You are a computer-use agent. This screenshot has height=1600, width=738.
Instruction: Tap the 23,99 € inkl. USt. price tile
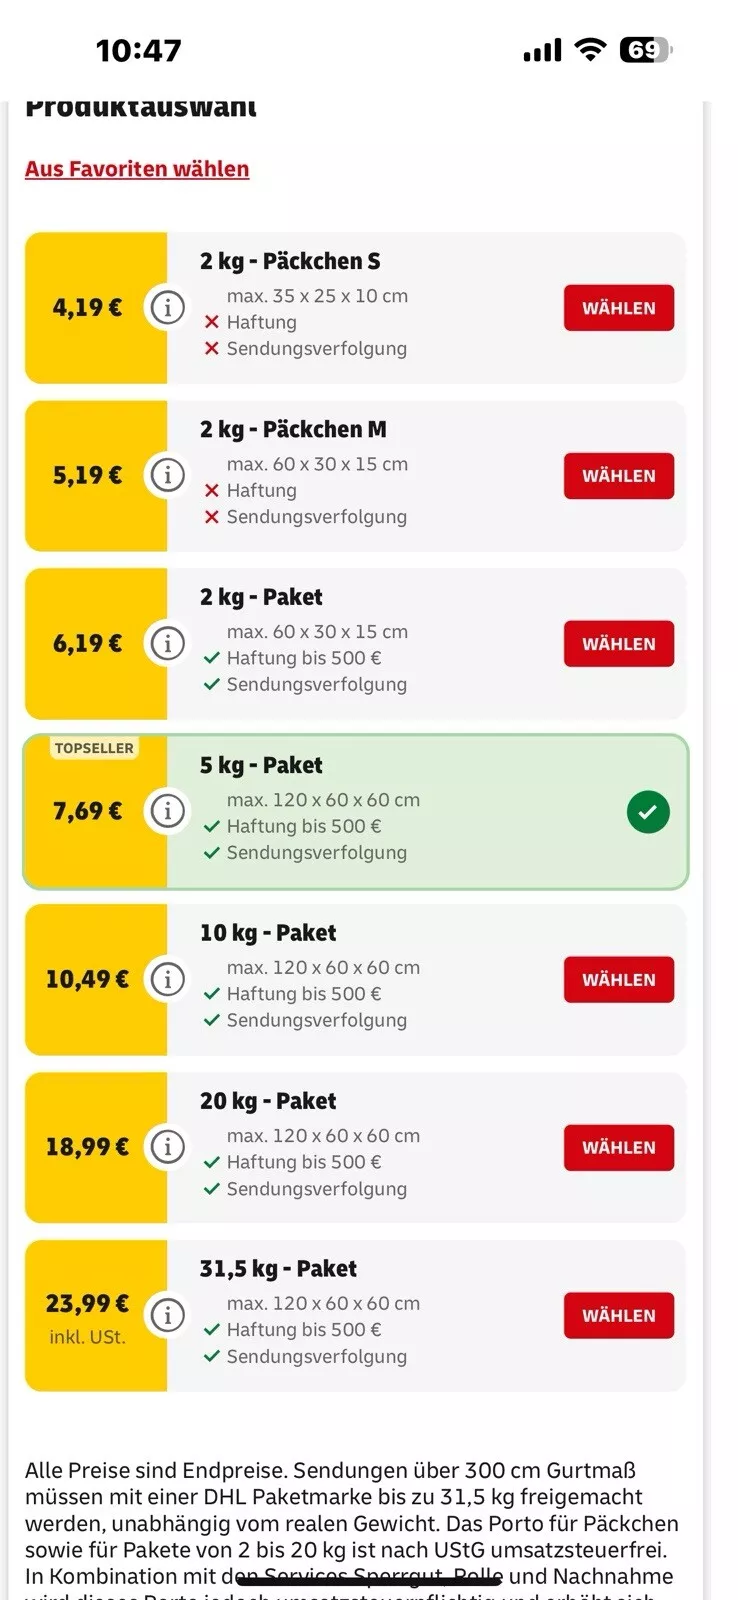click(x=96, y=1316)
